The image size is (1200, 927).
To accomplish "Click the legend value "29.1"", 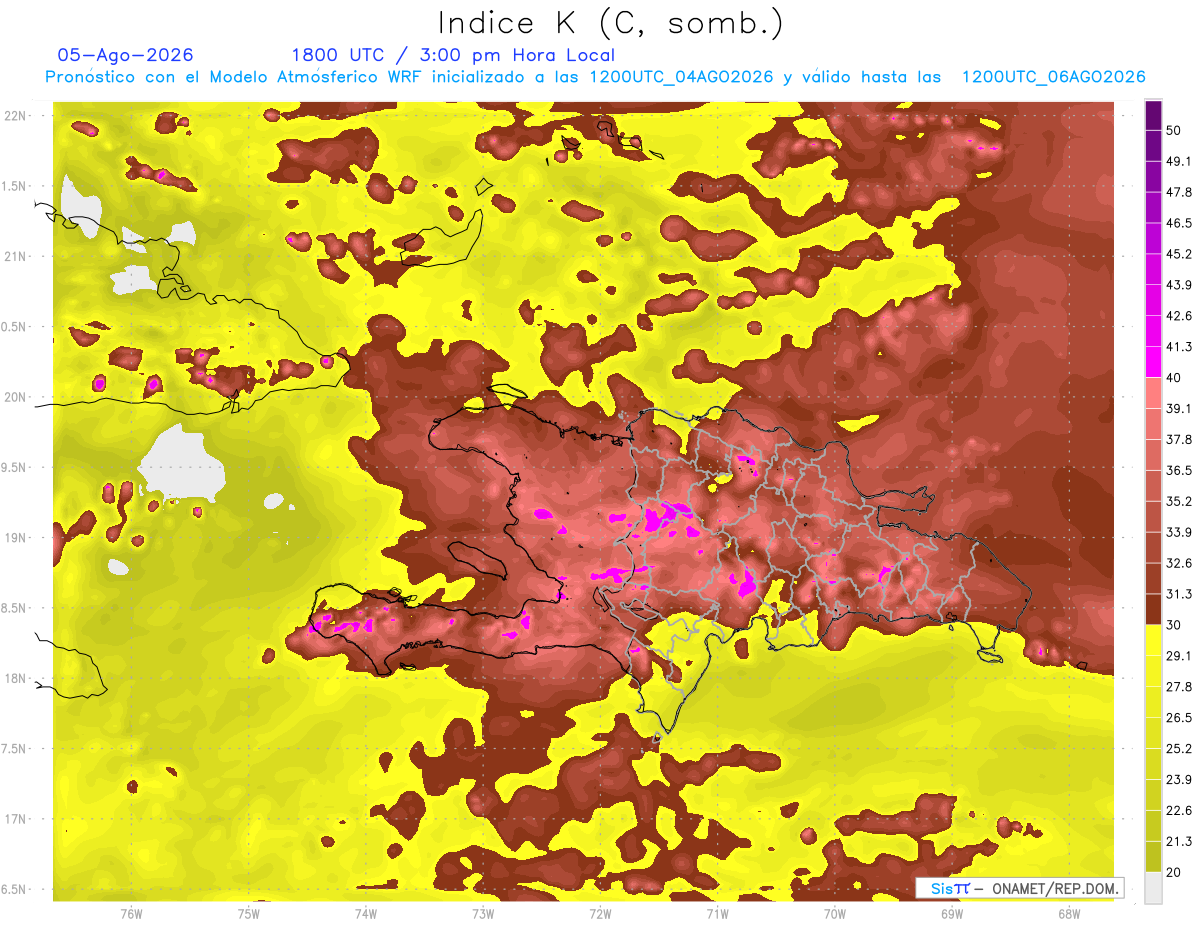I will tap(1179, 656).
